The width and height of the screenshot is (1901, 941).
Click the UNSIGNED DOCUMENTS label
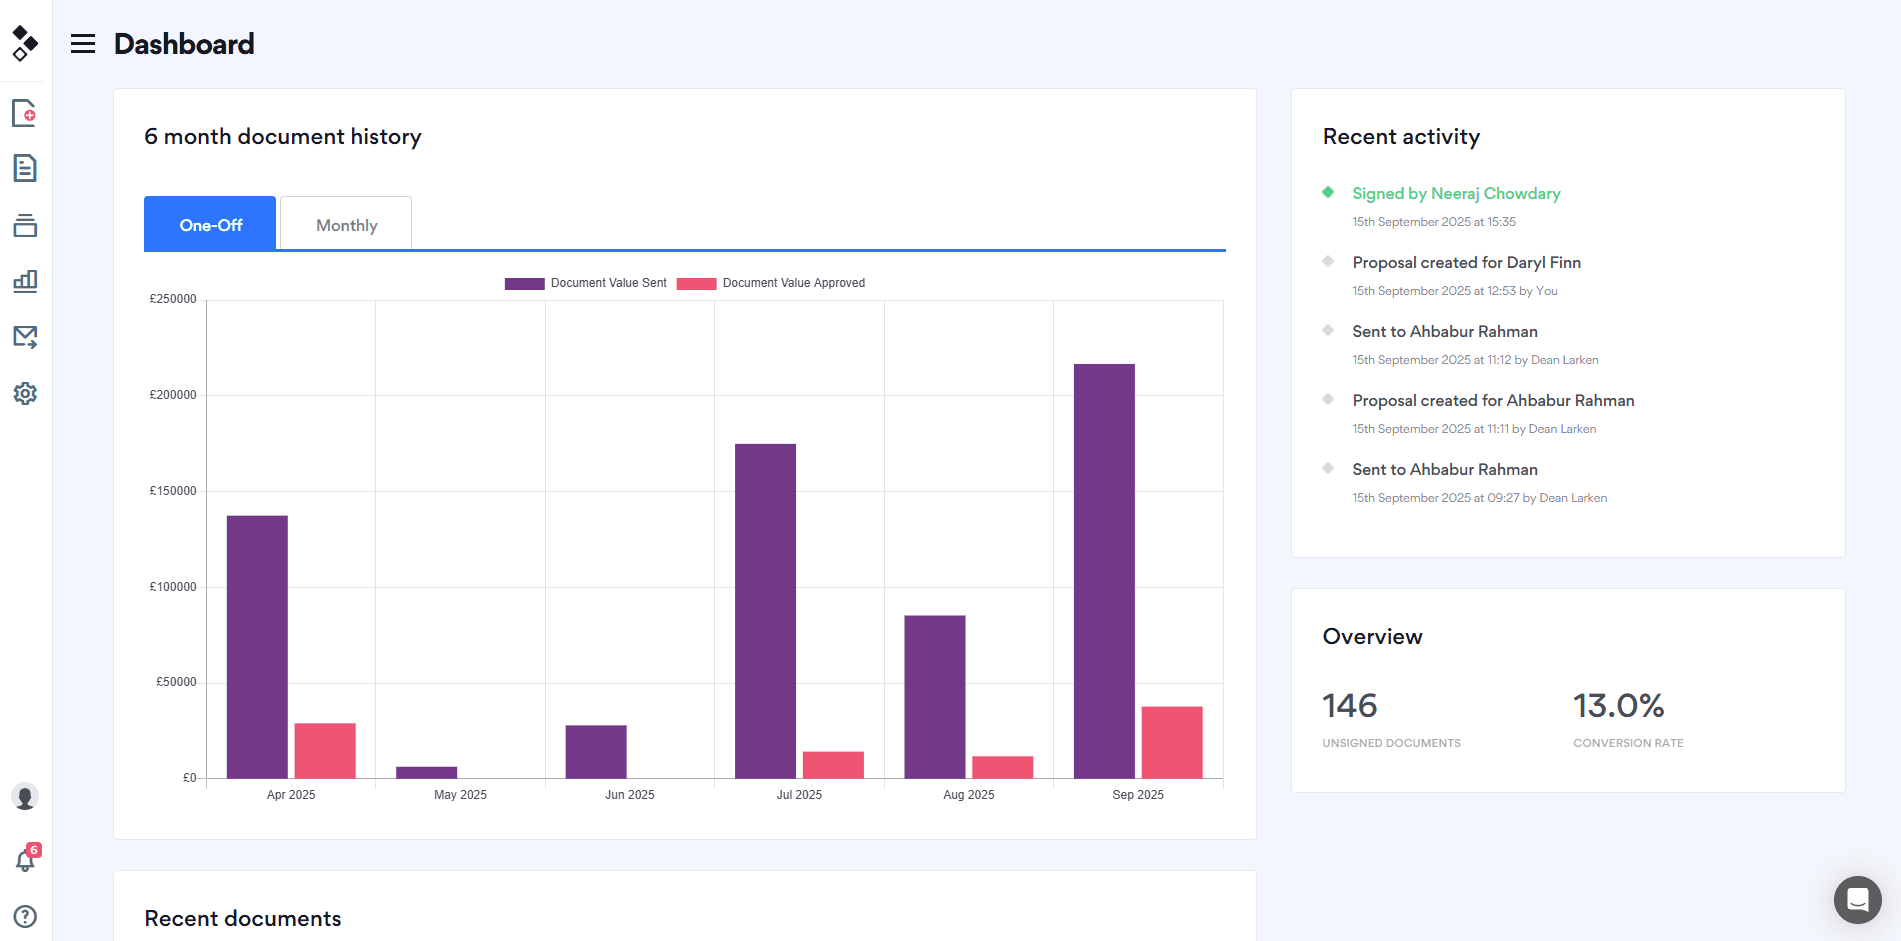[x=1391, y=743]
